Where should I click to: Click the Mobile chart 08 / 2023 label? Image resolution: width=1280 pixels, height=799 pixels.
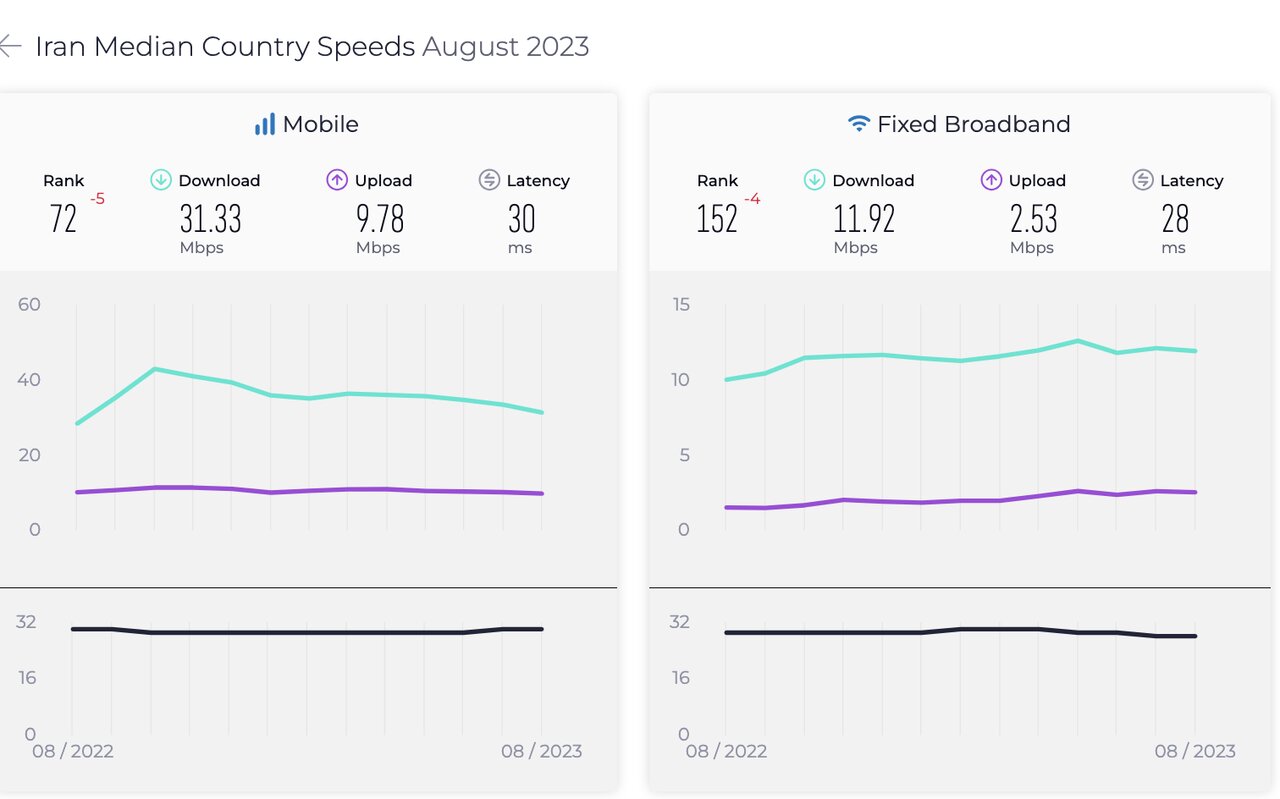click(541, 751)
